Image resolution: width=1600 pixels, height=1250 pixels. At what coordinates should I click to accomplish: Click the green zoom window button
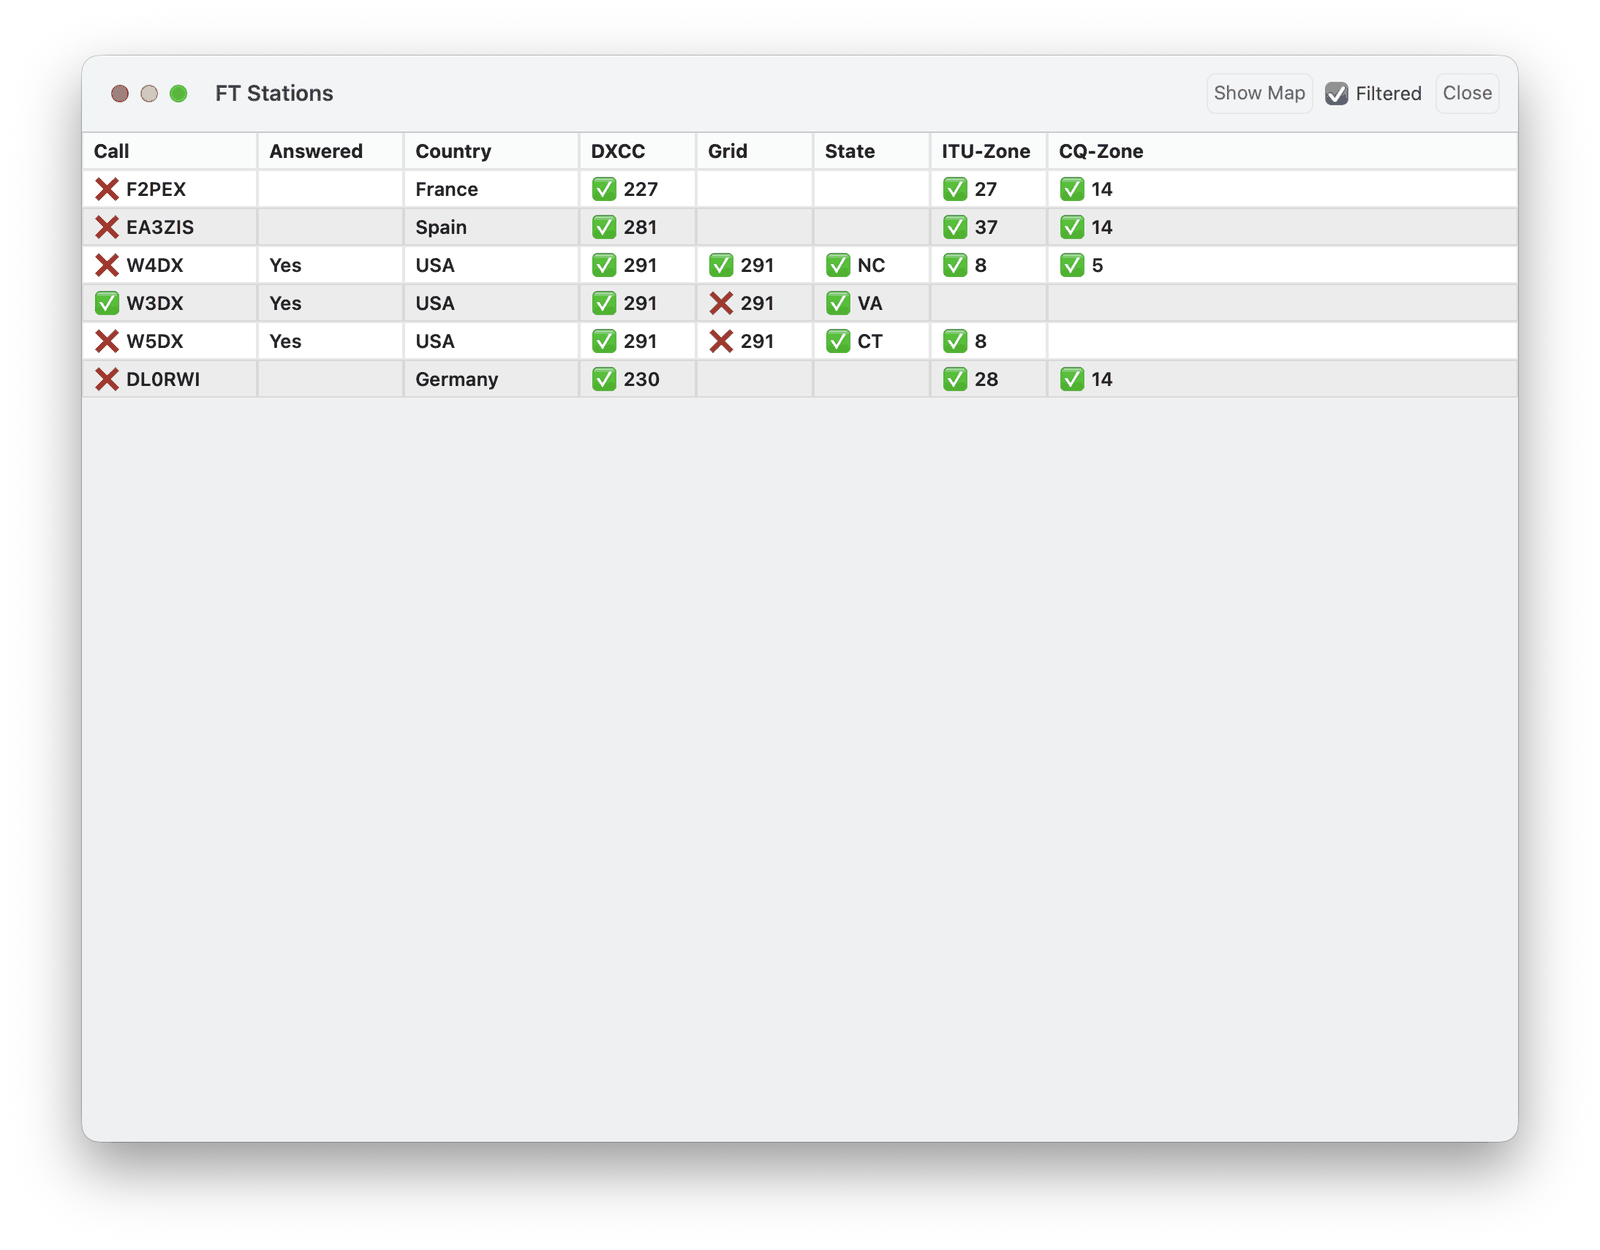click(178, 93)
